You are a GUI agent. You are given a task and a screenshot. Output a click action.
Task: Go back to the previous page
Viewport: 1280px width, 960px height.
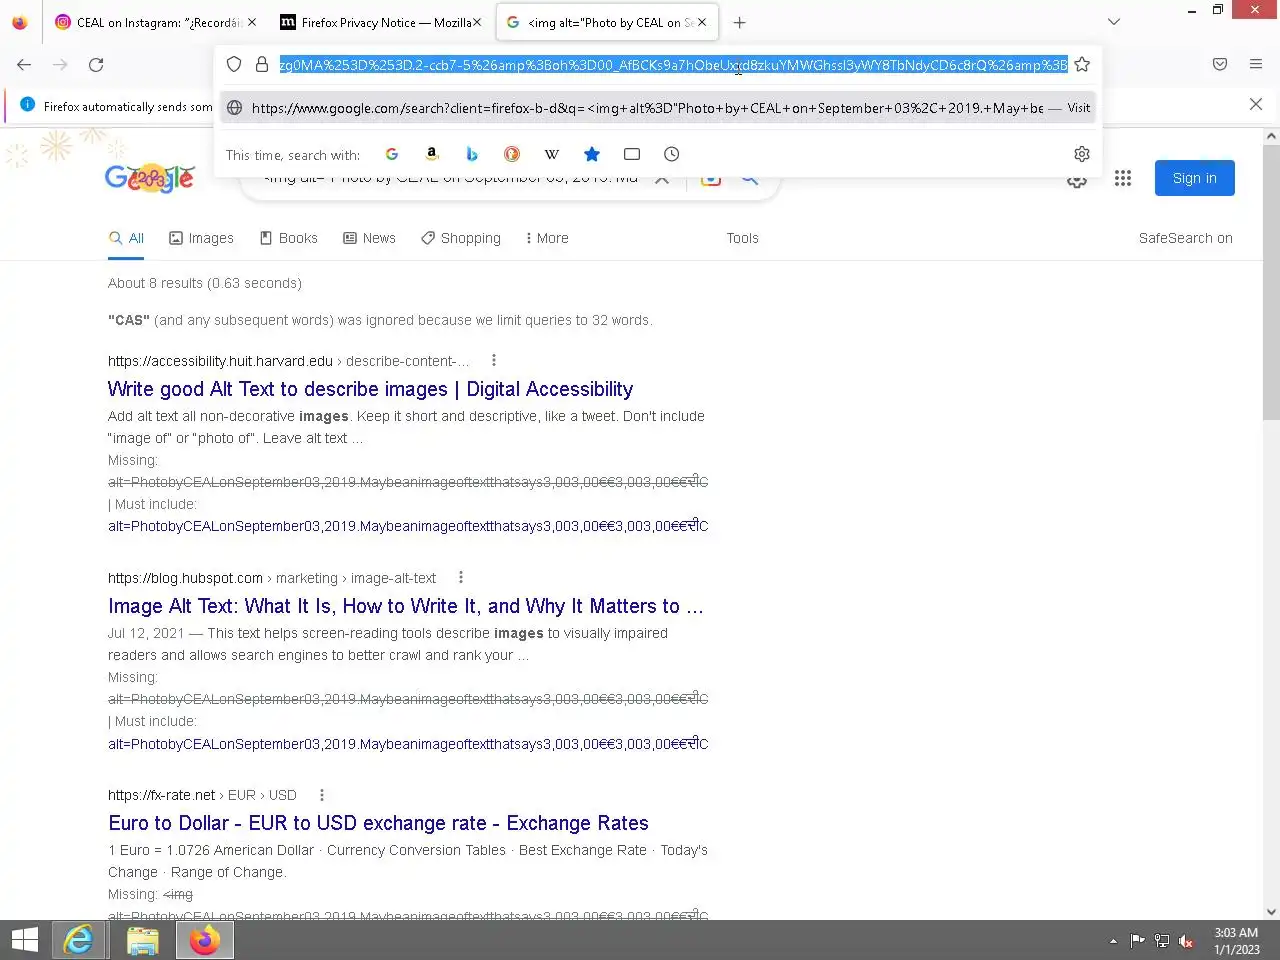[24, 65]
